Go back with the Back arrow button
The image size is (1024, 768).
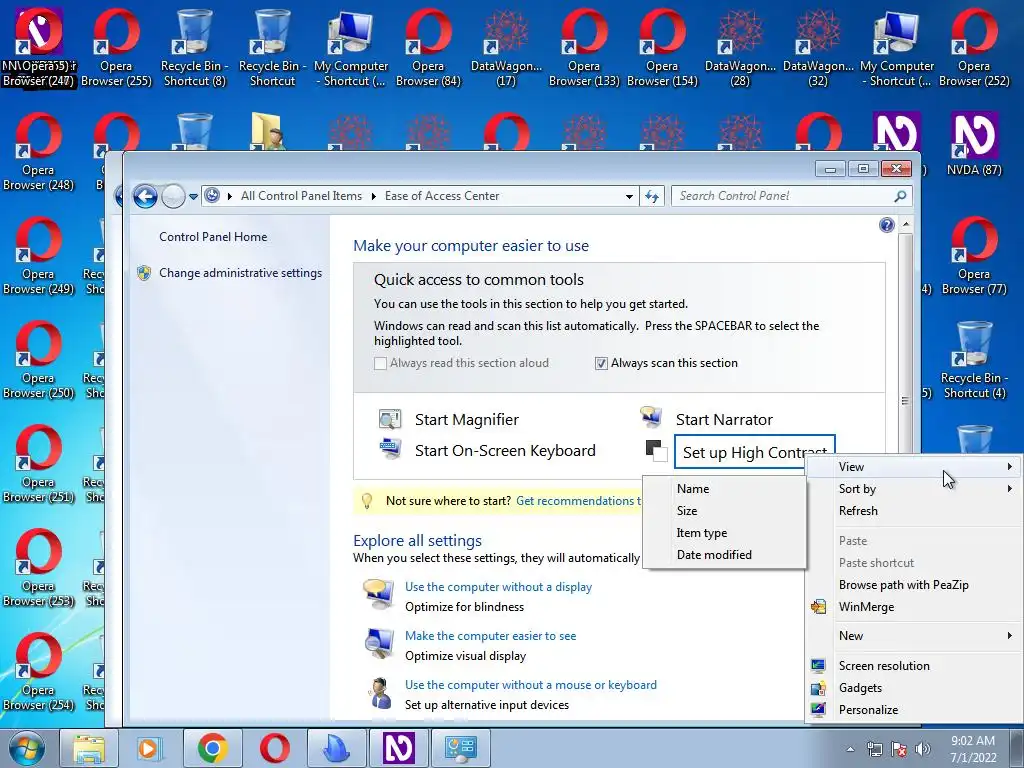145,196
